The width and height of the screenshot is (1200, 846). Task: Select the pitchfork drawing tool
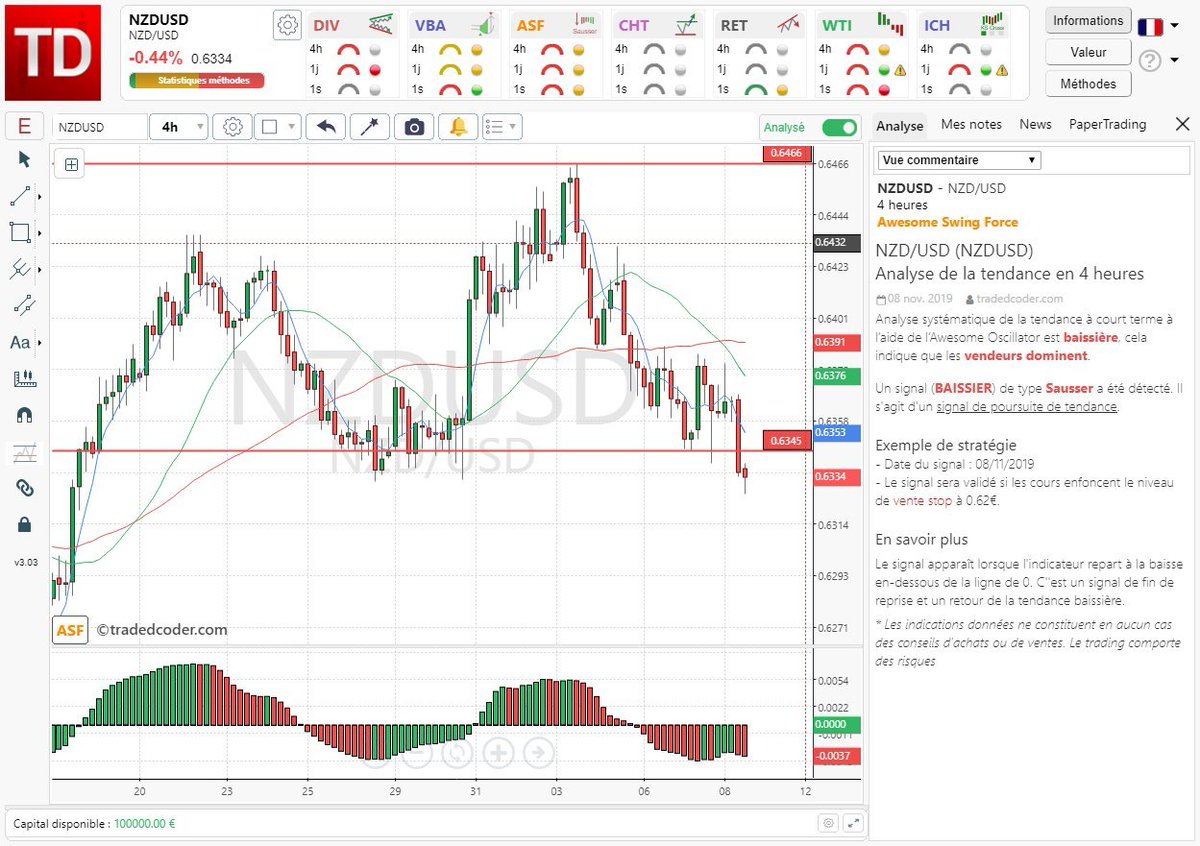(x=20, y=268)
